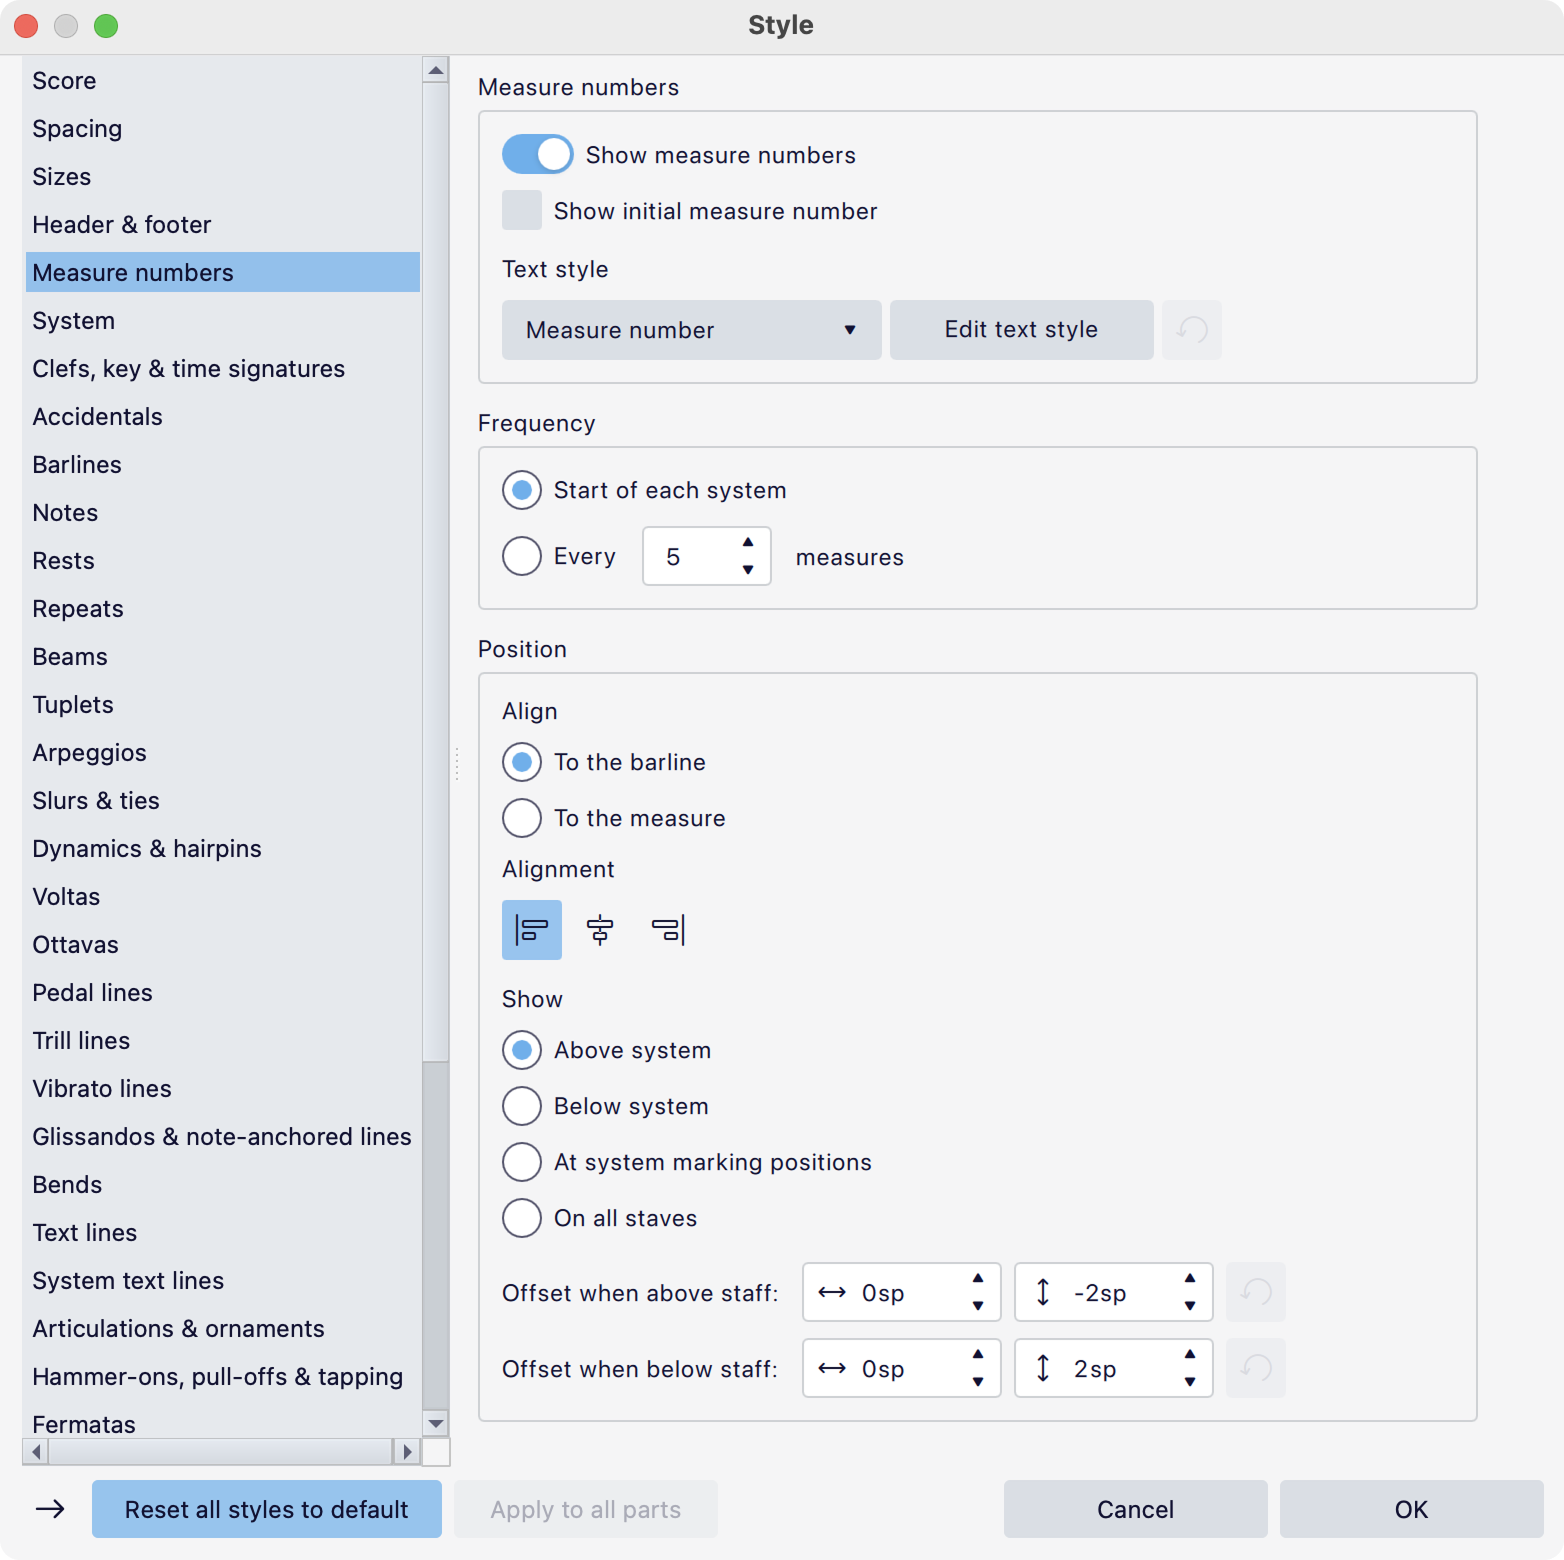Enable Show initial measure number checkbox
This screenshot has height=1560, width=1564.
pyautogui.click(x=522, y=211)
